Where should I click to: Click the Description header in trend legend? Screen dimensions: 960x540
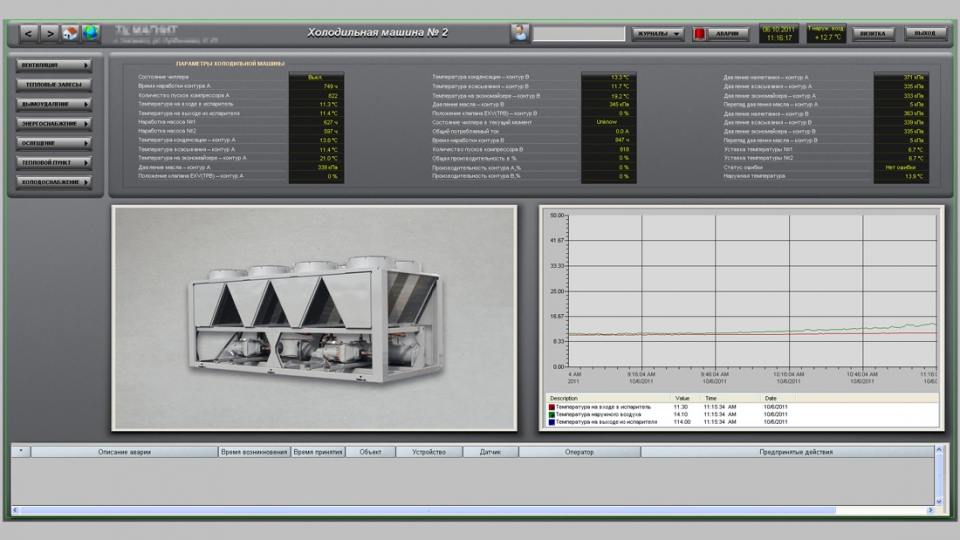608,399
